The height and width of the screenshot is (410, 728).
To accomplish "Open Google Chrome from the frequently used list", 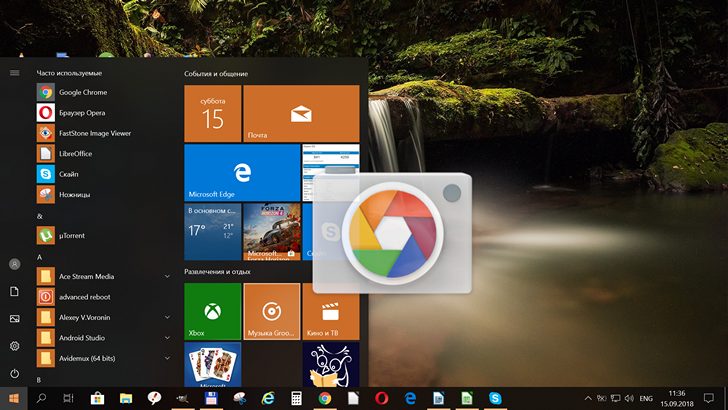I will [x=103, y=92].
